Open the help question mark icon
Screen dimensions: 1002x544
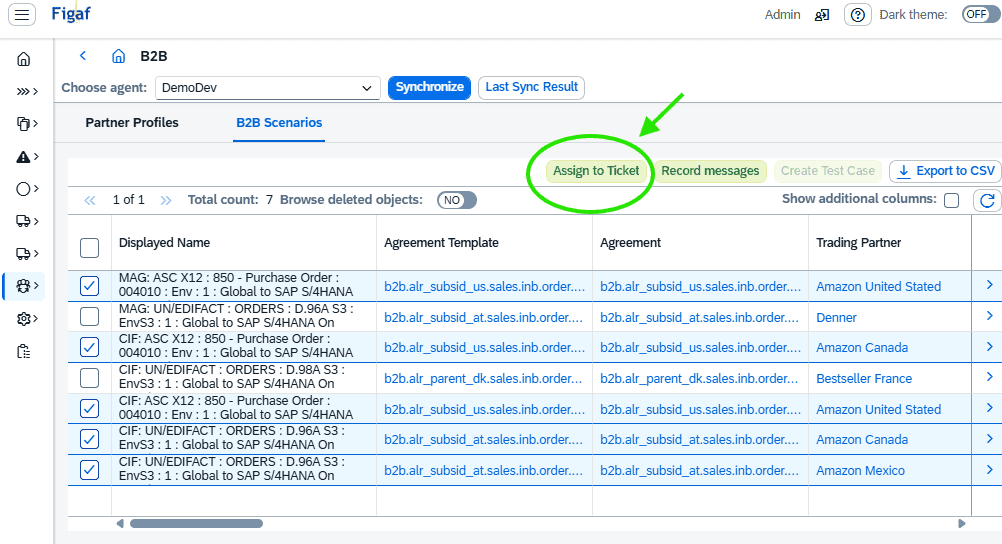(858, 15)
